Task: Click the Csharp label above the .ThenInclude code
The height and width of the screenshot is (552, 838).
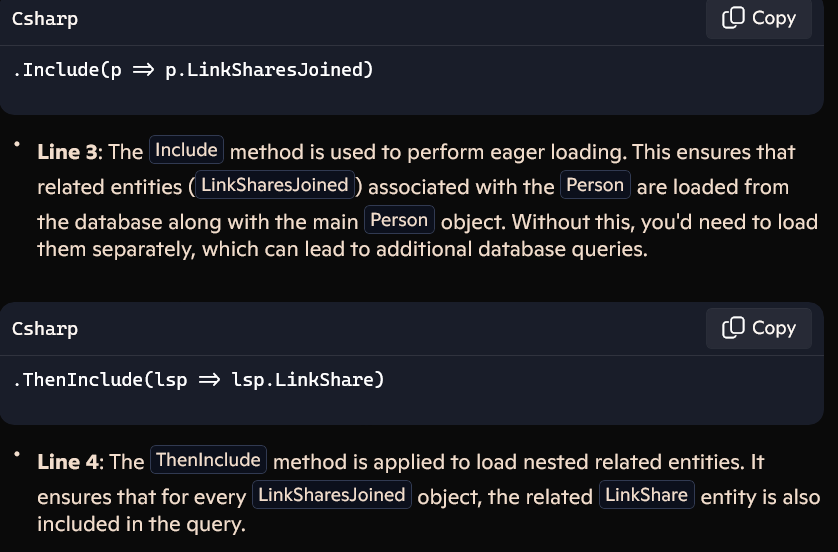Action: tap(45, 329)
